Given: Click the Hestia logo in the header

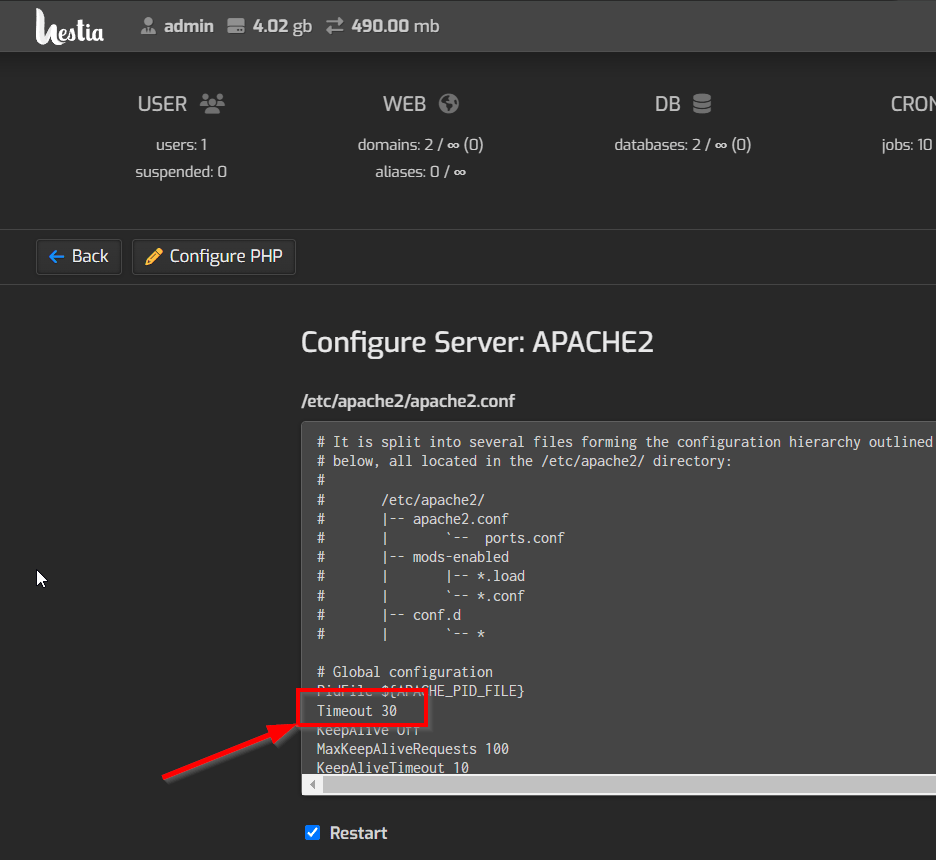Looking at the screenshot, I should pos(68,26).
